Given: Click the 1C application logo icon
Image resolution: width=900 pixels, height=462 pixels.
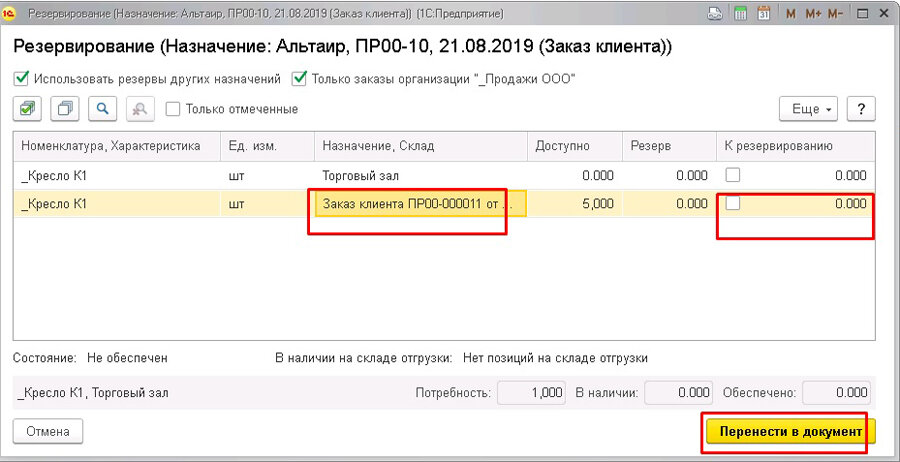Looking at the screenshot, I should (x=10, y=14).
